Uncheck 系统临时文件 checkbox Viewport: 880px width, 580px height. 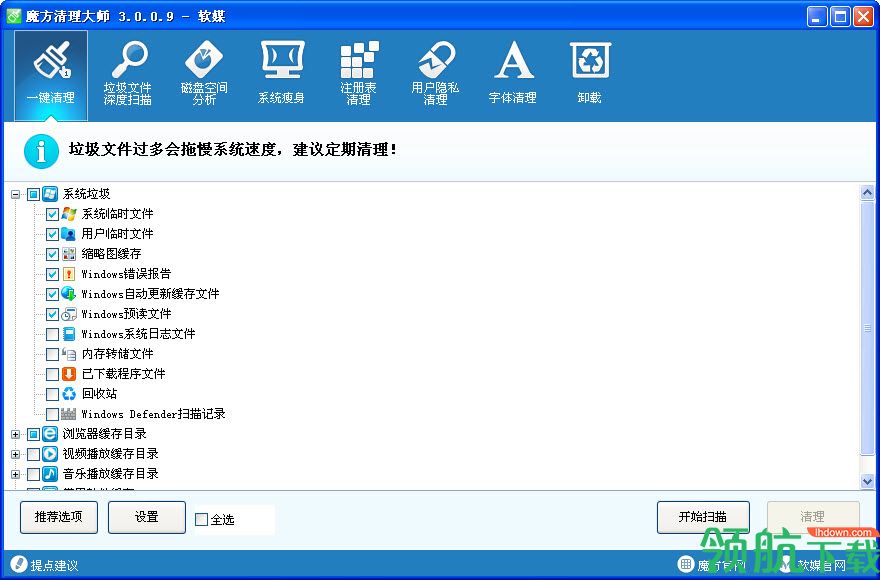(52, 214)
